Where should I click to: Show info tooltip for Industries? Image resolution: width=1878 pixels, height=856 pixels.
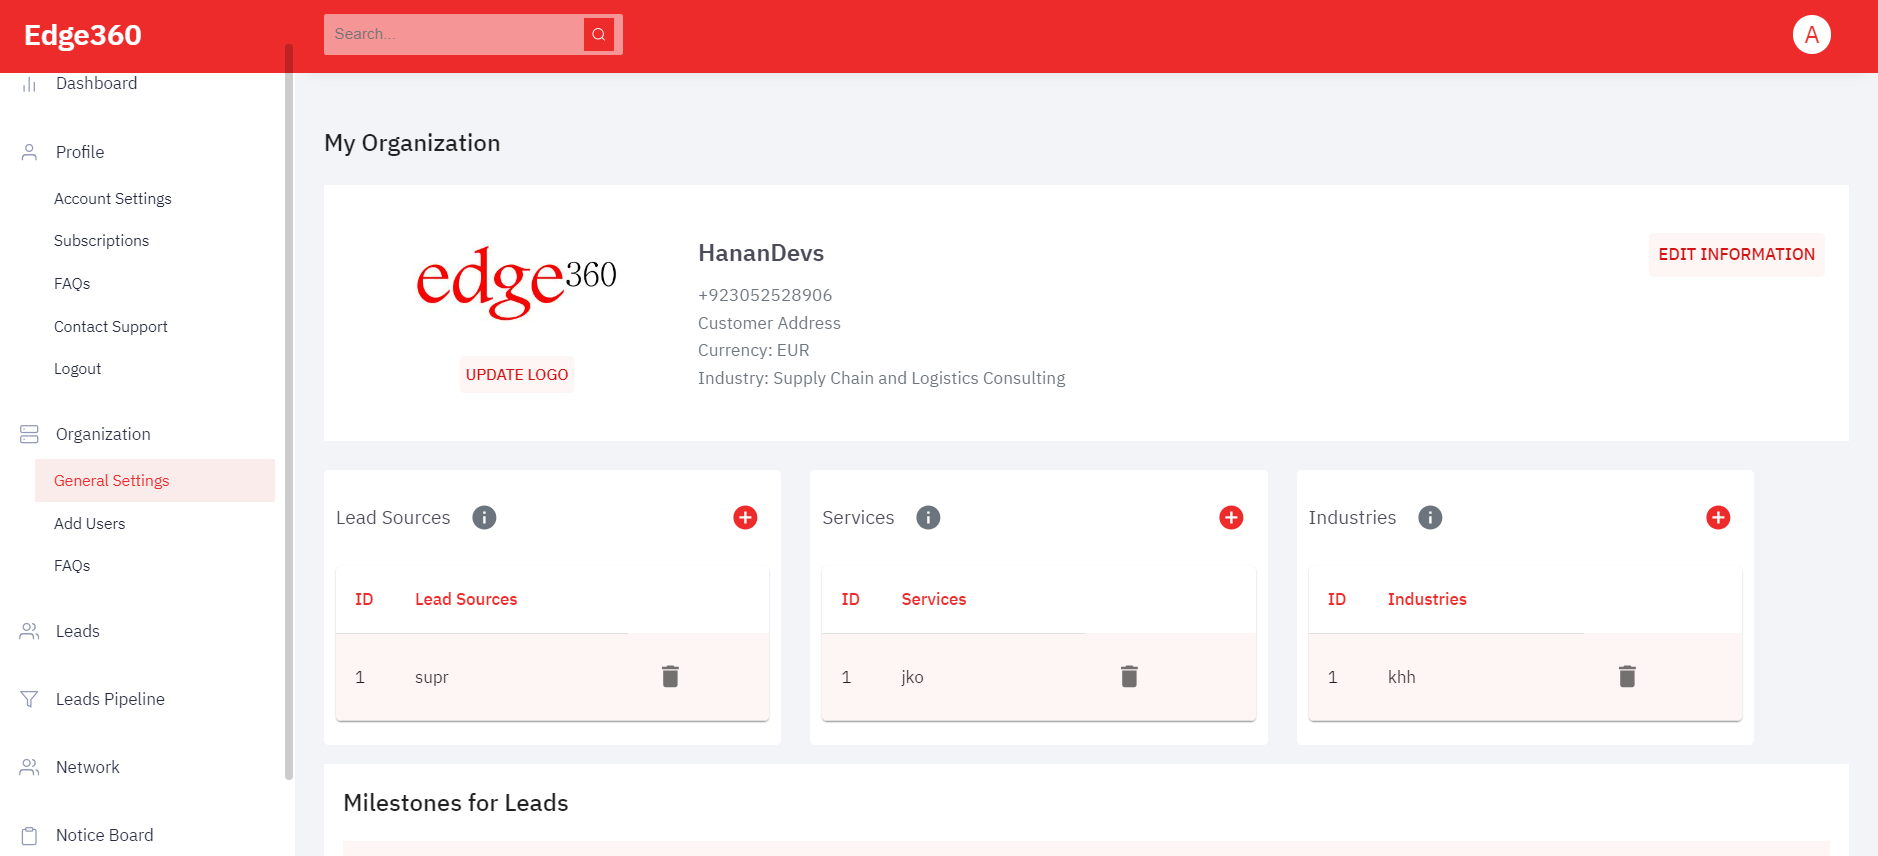click(x=1430, y=517)
